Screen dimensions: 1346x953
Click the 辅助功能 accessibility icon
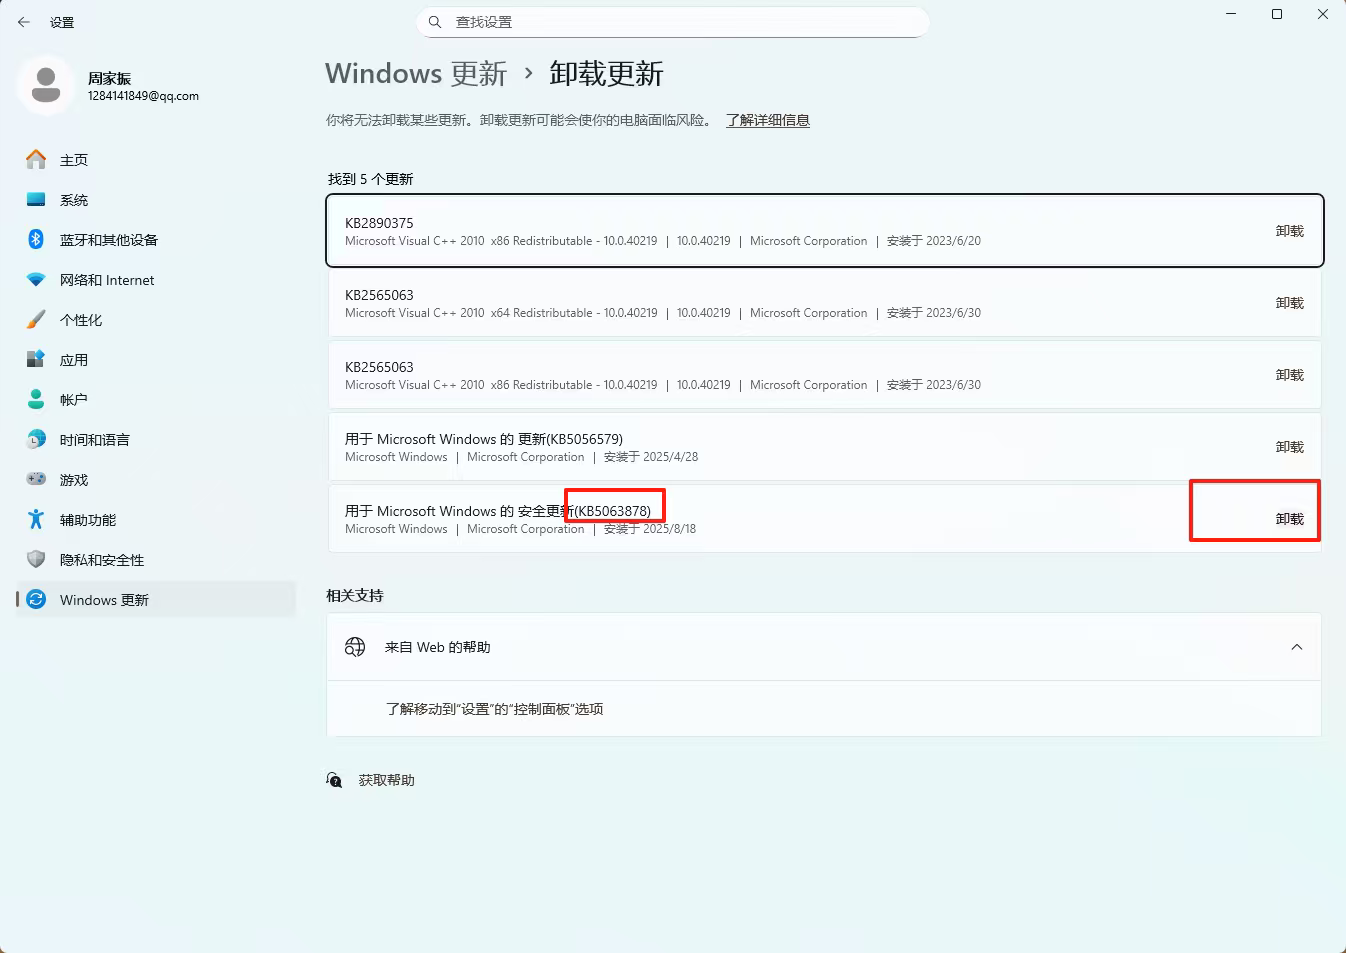(36, 520)
